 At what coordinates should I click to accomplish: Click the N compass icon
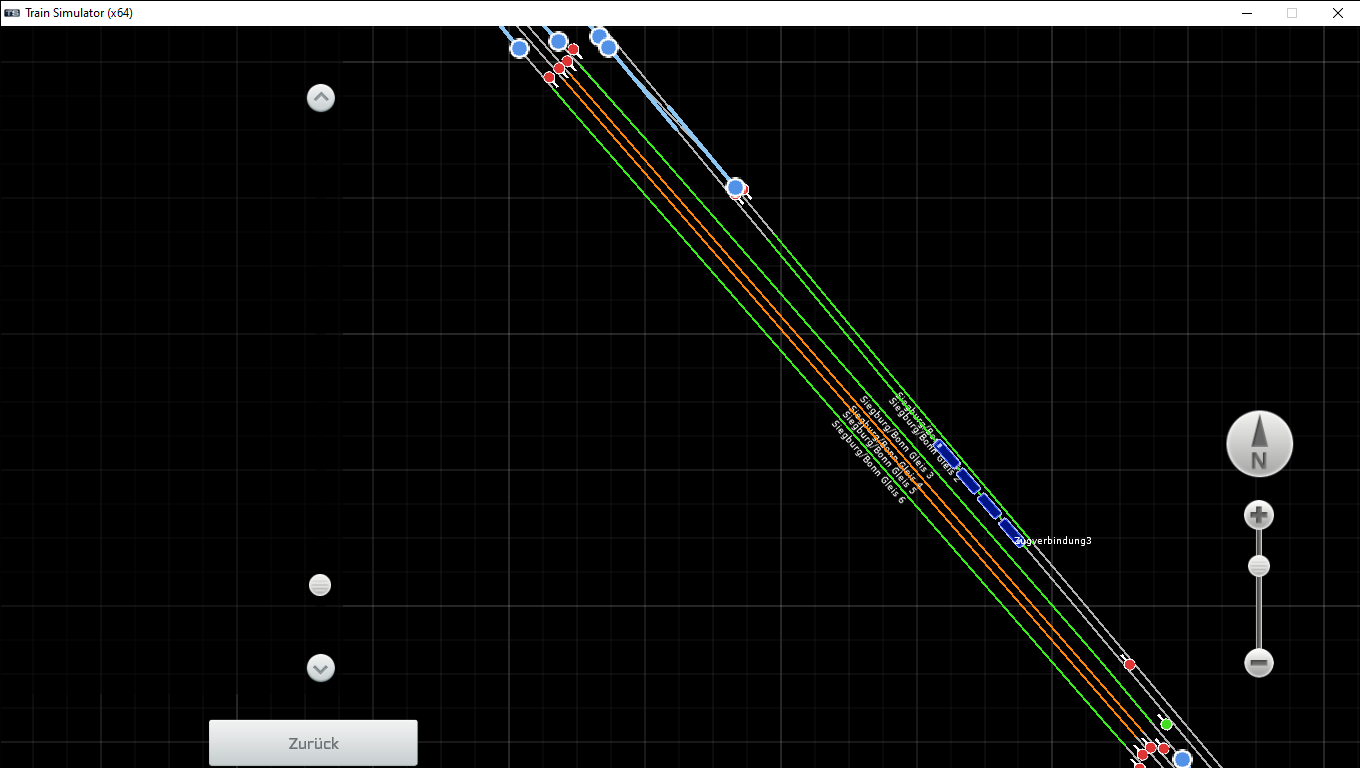1259,444
